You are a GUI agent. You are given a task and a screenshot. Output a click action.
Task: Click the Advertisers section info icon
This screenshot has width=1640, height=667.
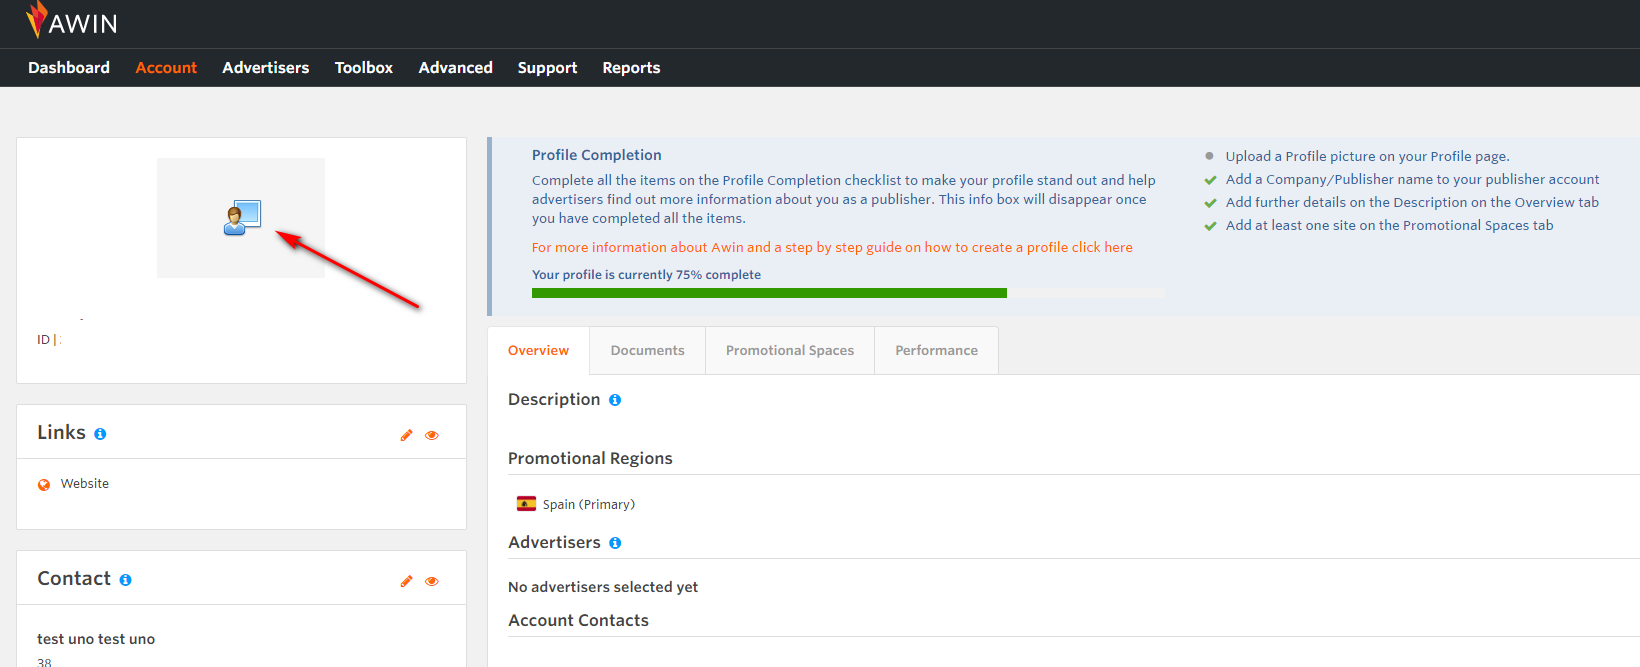tap(615, 543)
